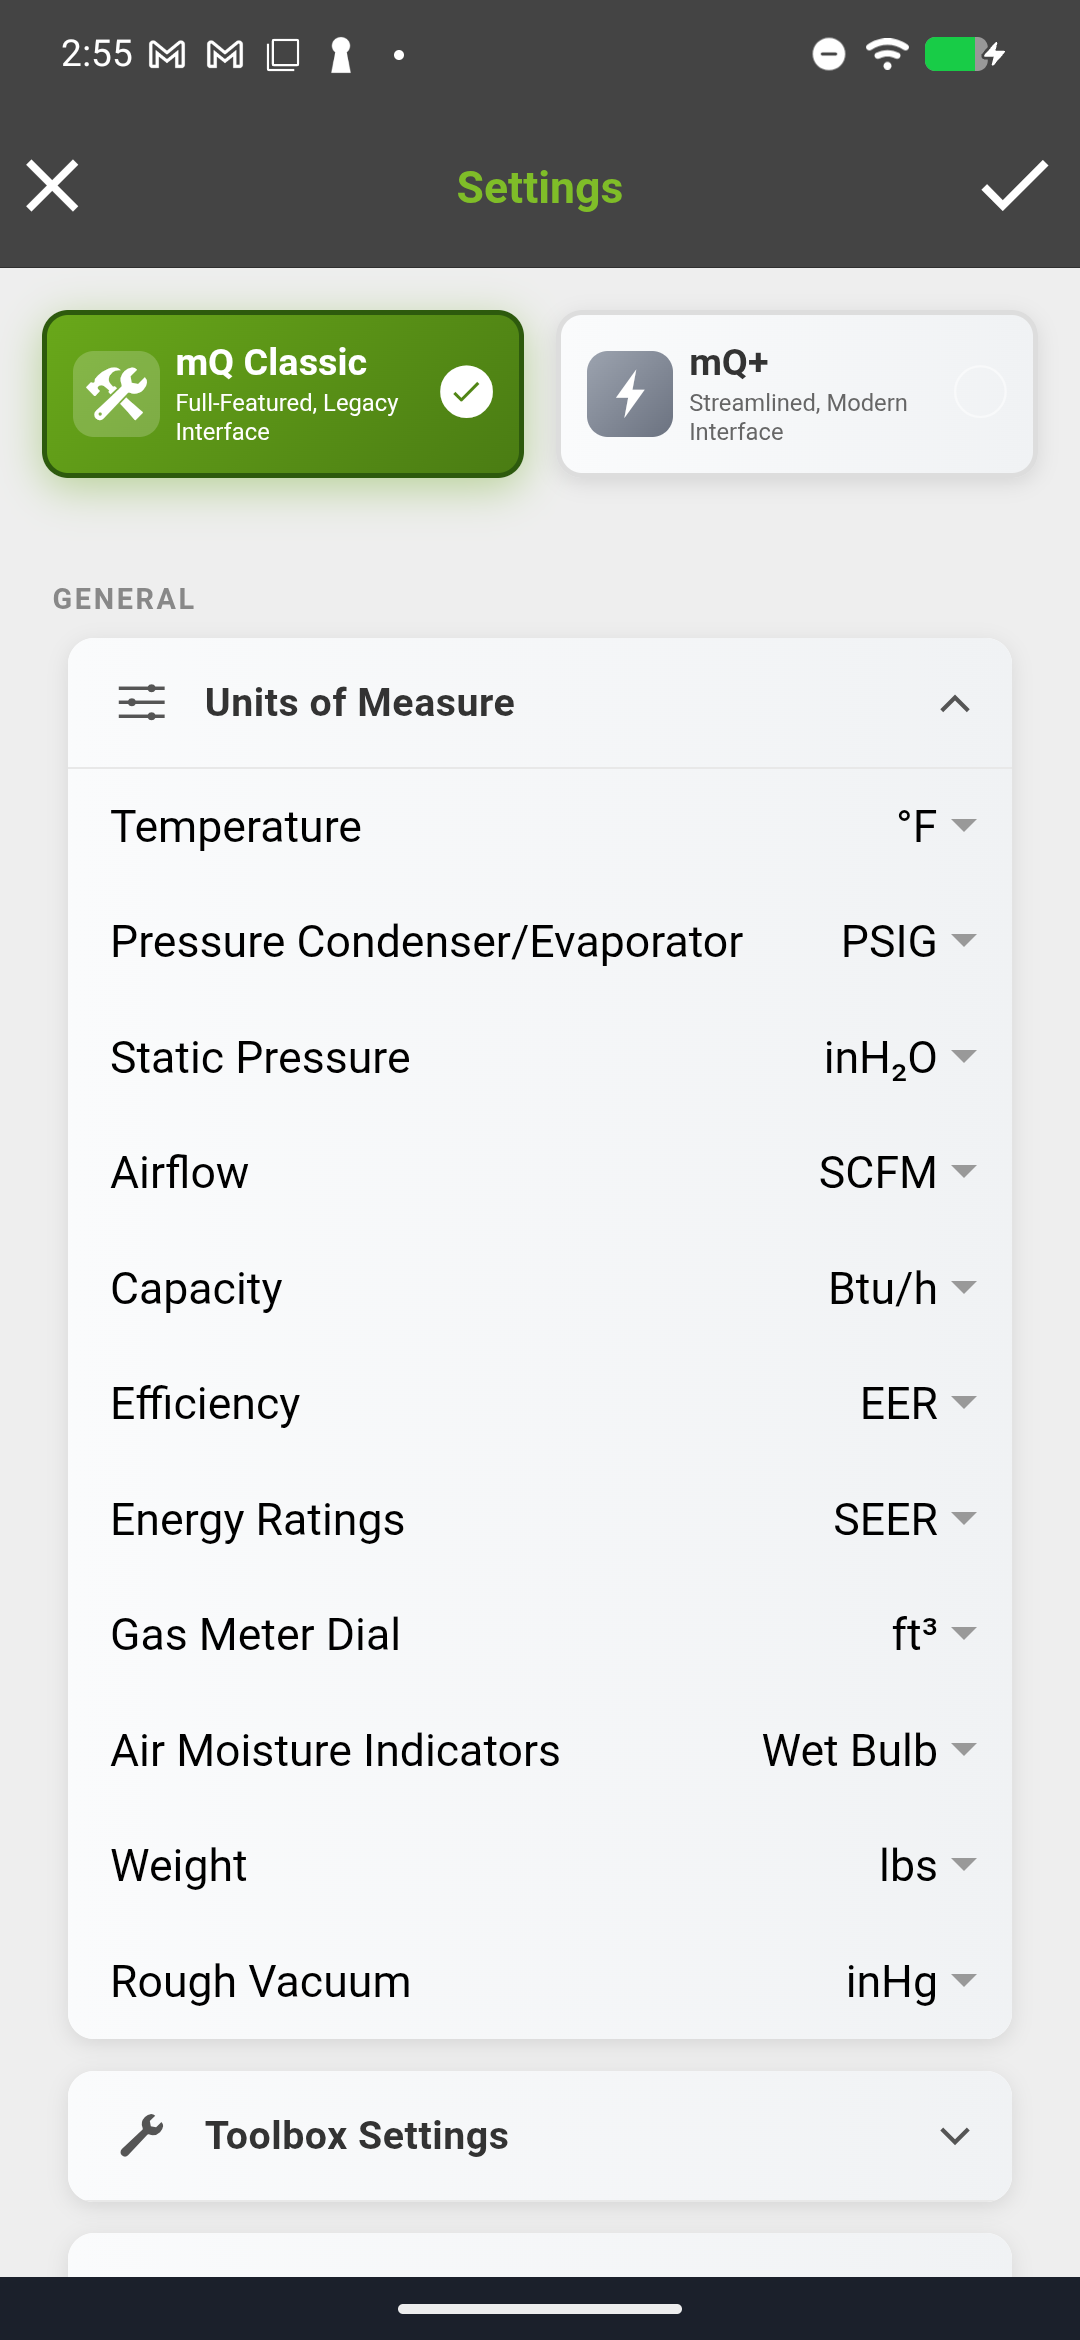The height and width of the screenshot is (2340, 1080).
Task: Open the Settings title area
Action: [539, 187]
